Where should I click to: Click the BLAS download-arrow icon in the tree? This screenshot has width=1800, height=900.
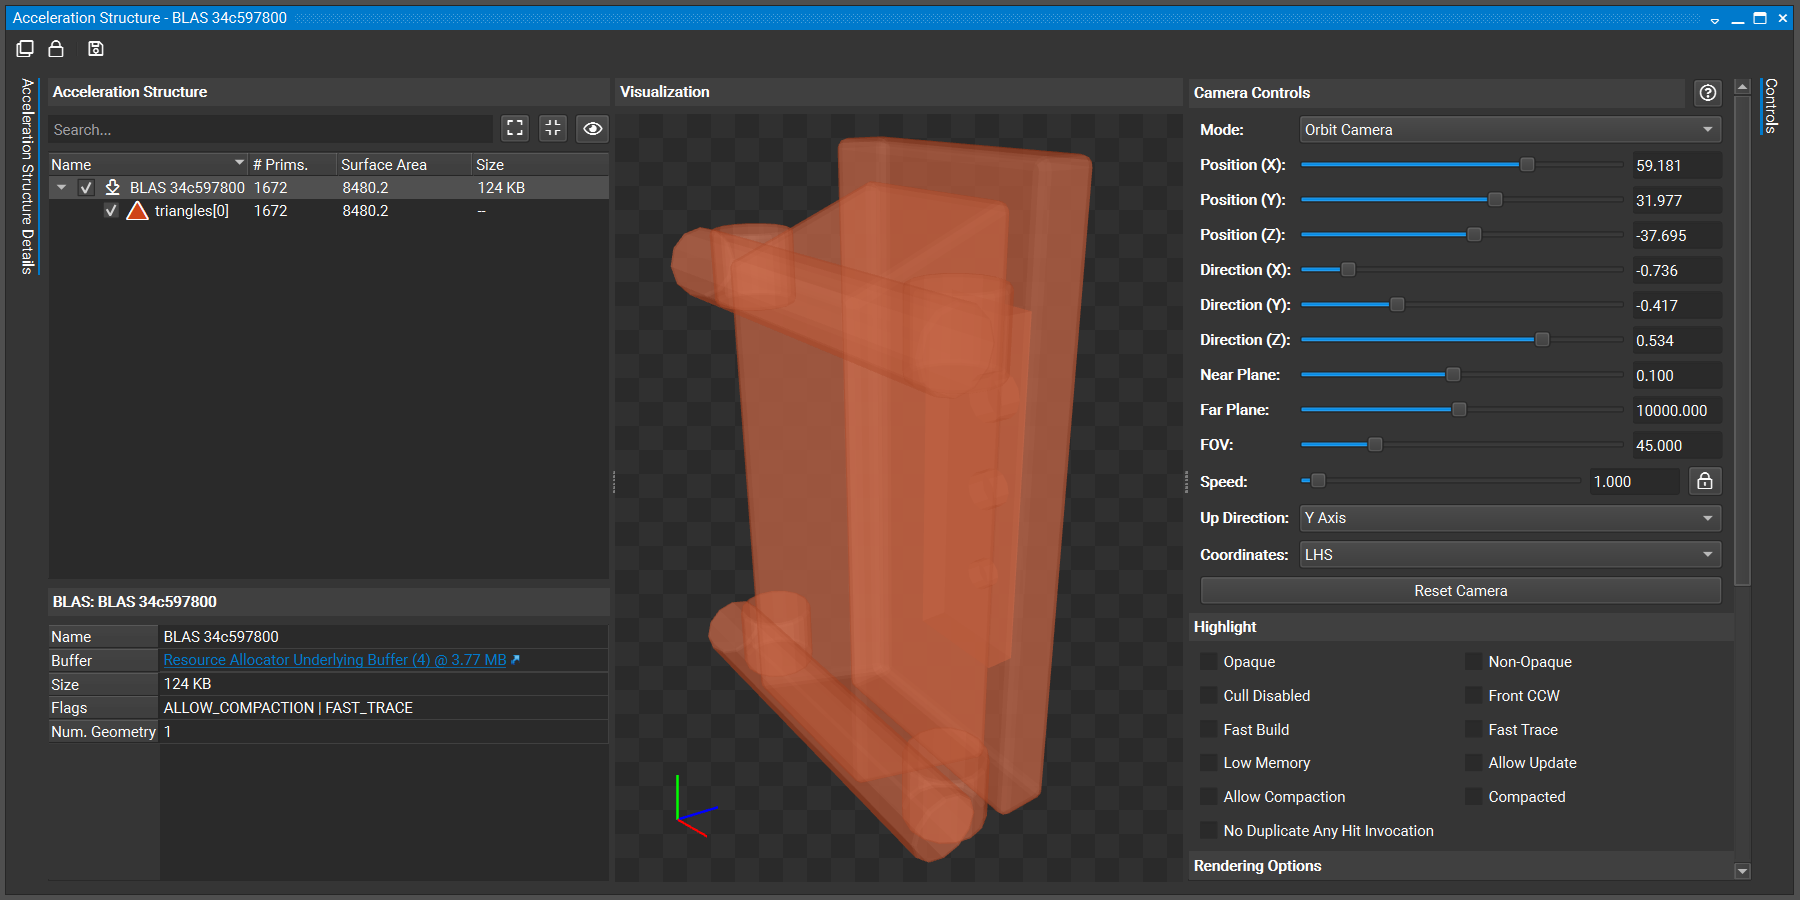coord(113,187)
